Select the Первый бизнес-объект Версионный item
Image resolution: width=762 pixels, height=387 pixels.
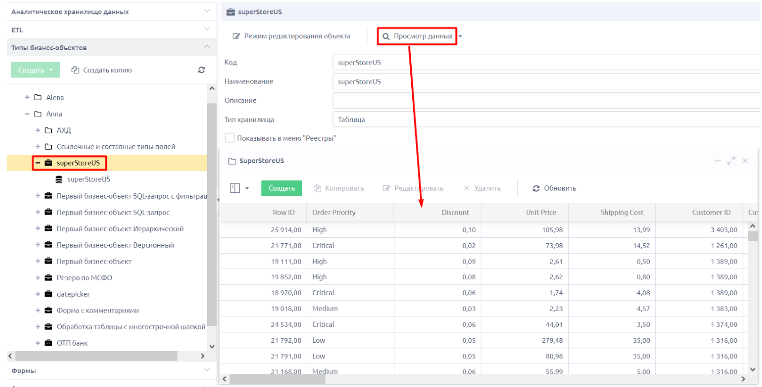click(x=115, y=245)
